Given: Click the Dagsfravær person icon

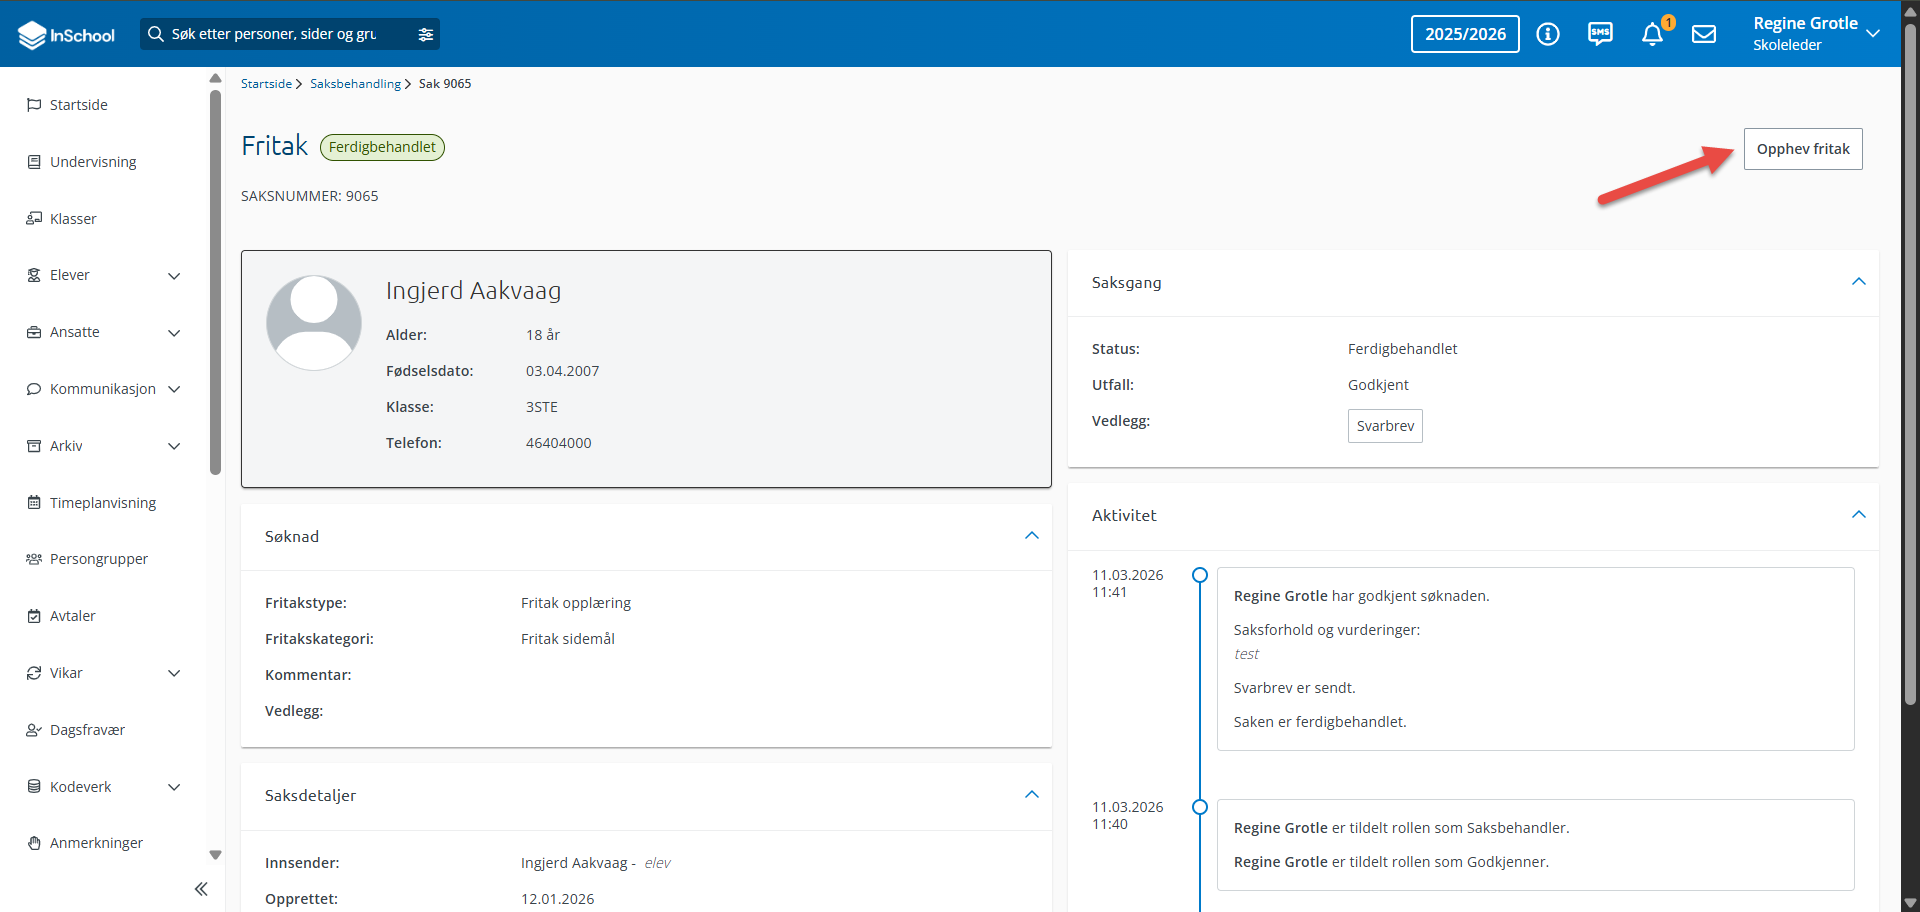Looking at the screenshot, I should (34, 730).
